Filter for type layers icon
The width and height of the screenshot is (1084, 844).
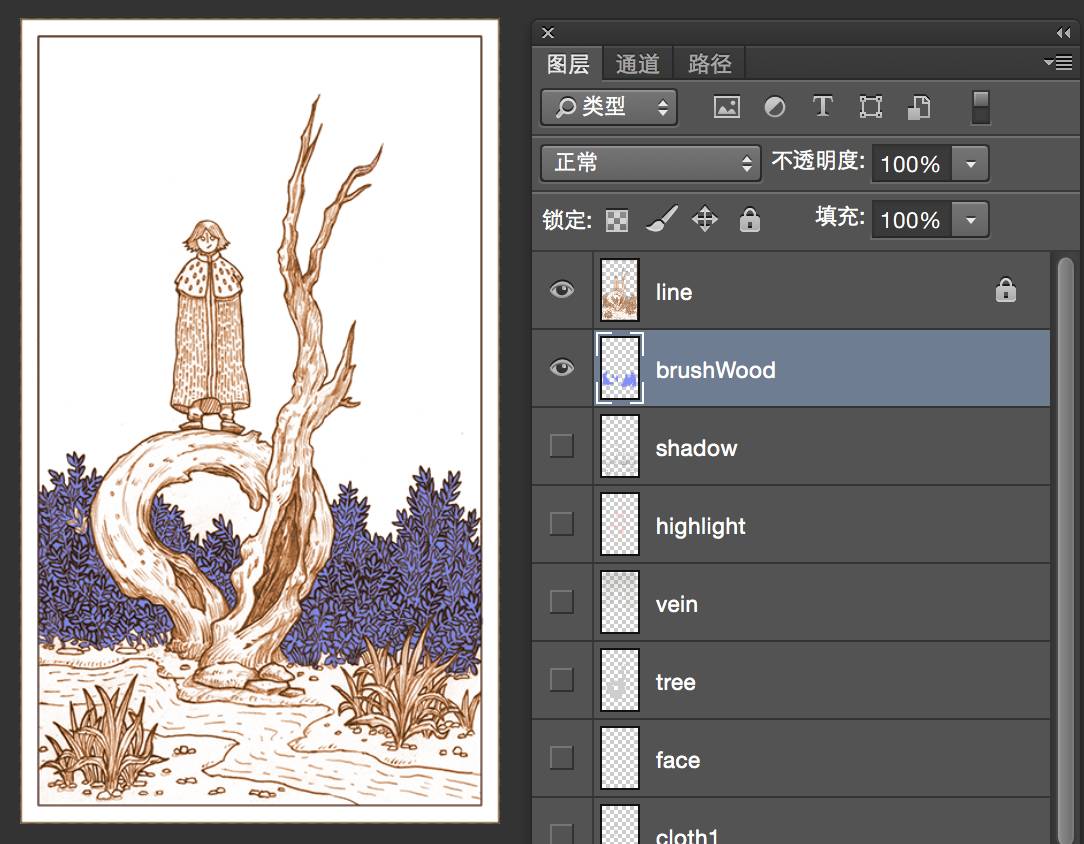click(x=822, y=106)
